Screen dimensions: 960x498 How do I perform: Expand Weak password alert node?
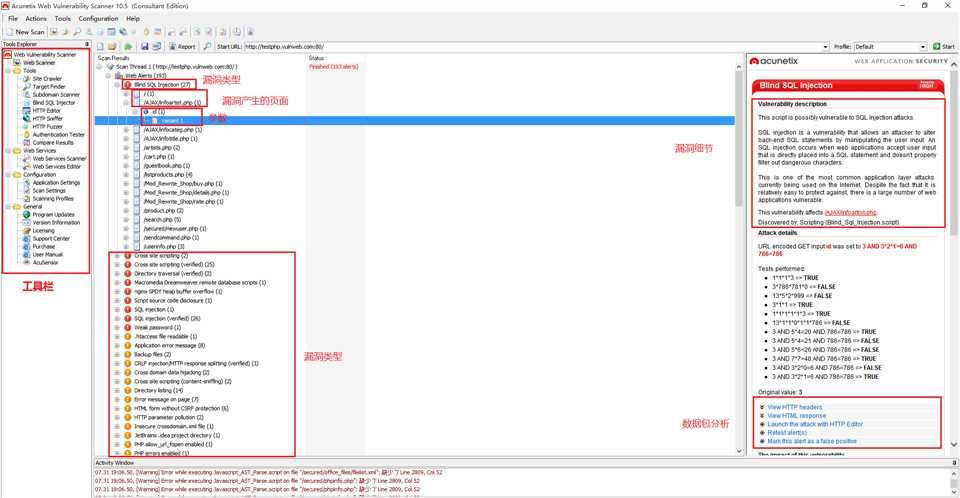coord(117,328)
